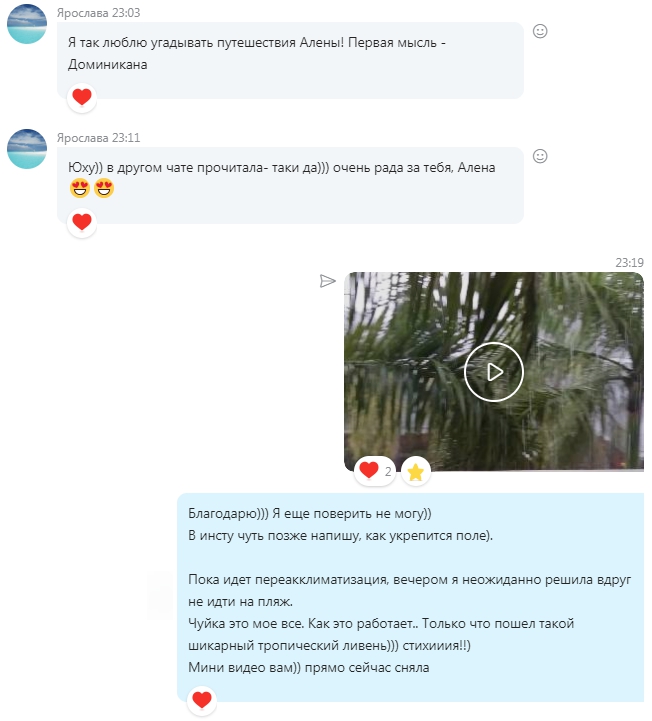Click sender name Ярослава at 23:03

pos(83,13)
